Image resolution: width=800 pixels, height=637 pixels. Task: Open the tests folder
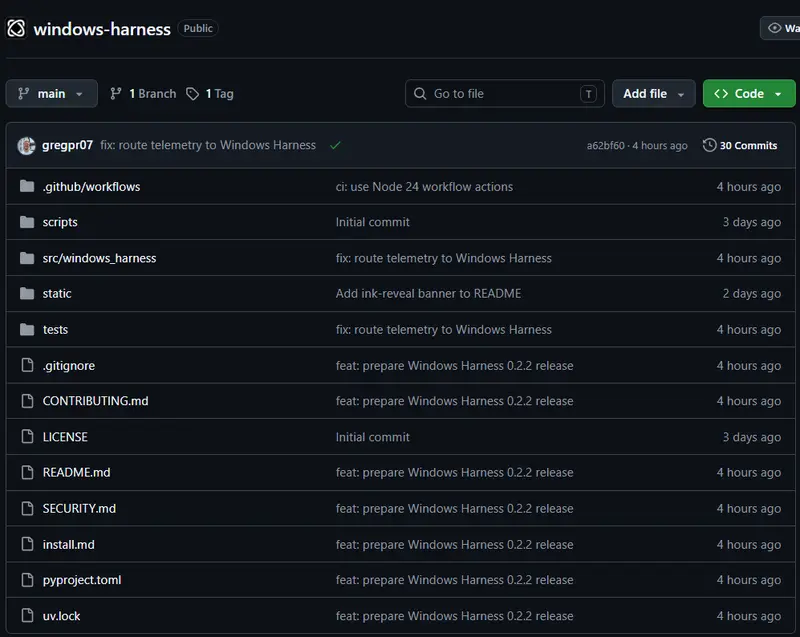pyautogui.click(x=55, y=329)
